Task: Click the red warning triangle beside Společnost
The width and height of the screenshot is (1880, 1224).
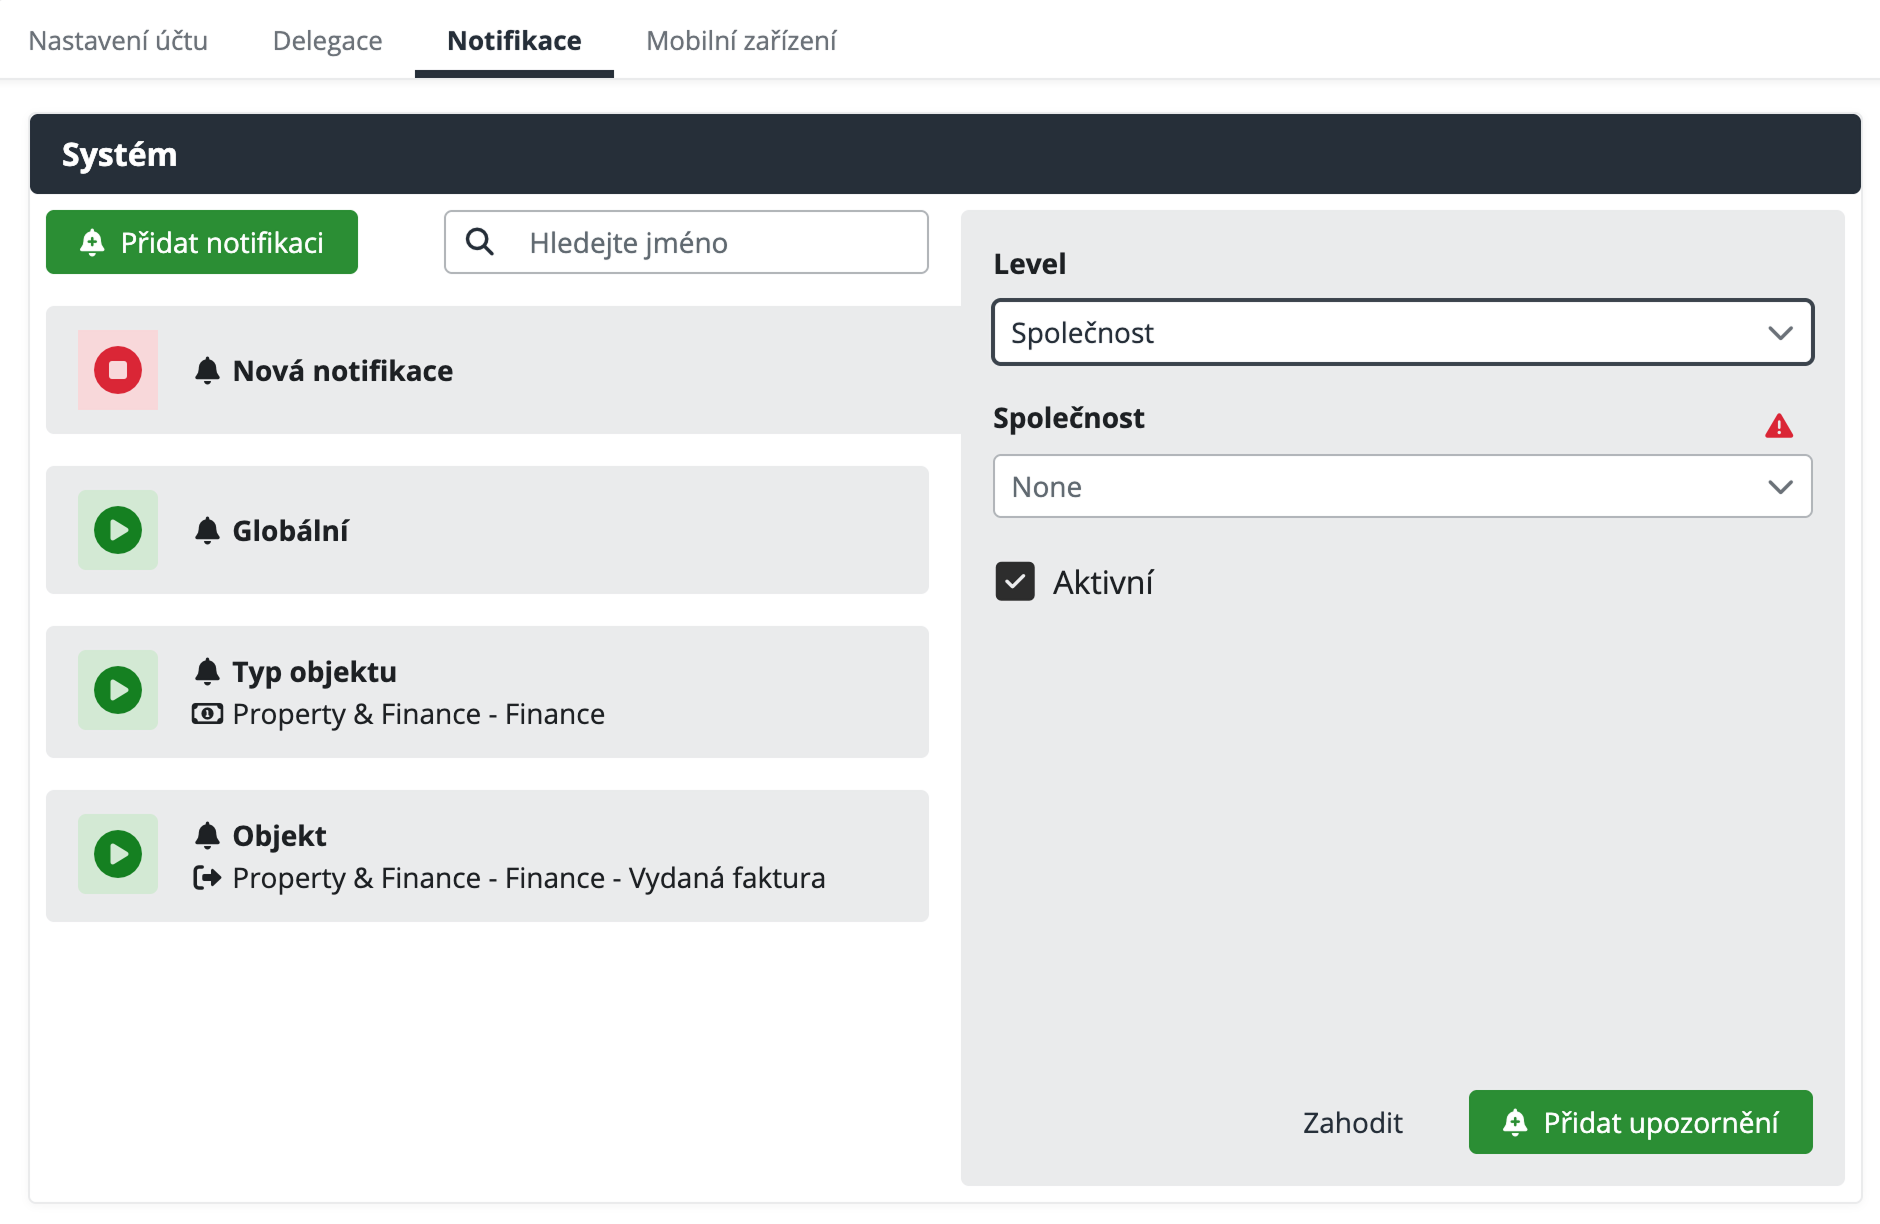Action: point(1778,426)
